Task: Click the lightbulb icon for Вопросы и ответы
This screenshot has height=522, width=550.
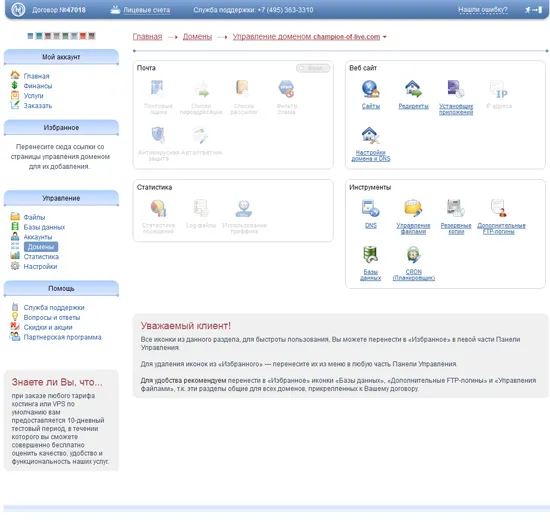Action: (15, 317)
